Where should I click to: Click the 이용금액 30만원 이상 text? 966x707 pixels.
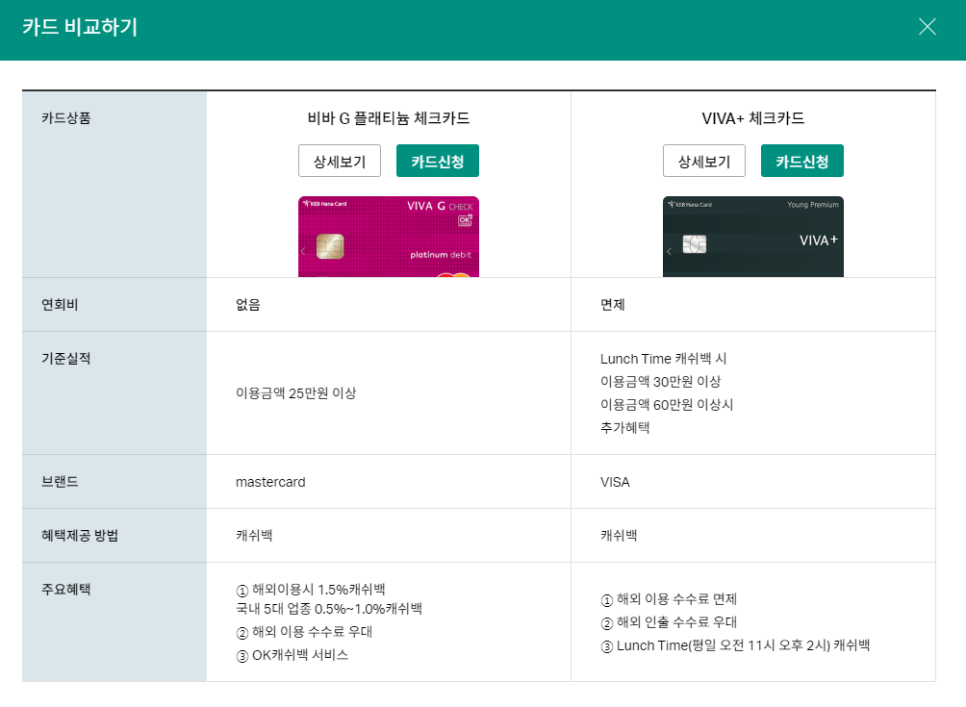[x=660, y=382]
